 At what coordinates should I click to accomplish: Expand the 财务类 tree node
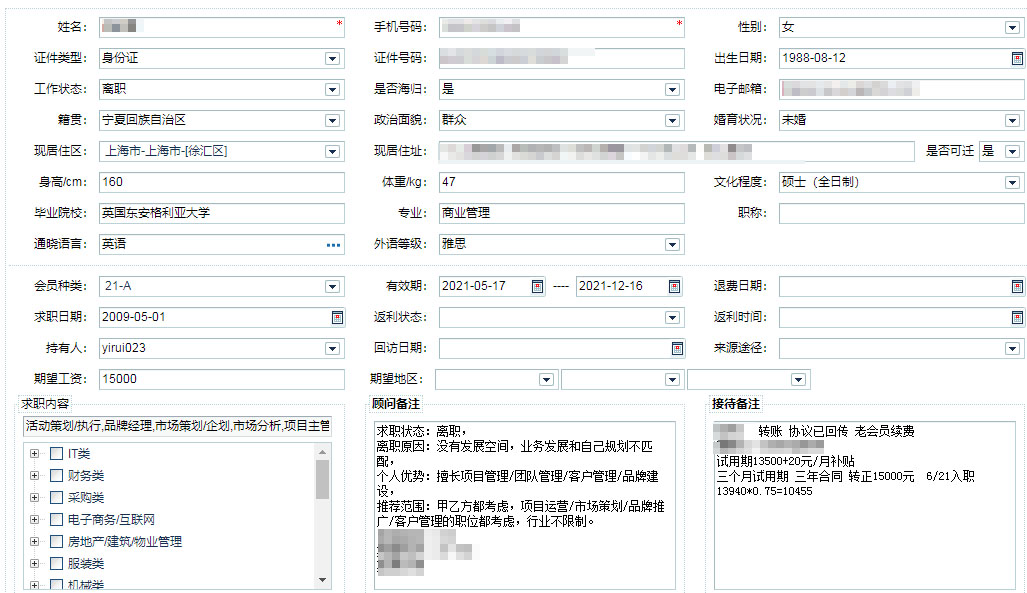(34, 476)
